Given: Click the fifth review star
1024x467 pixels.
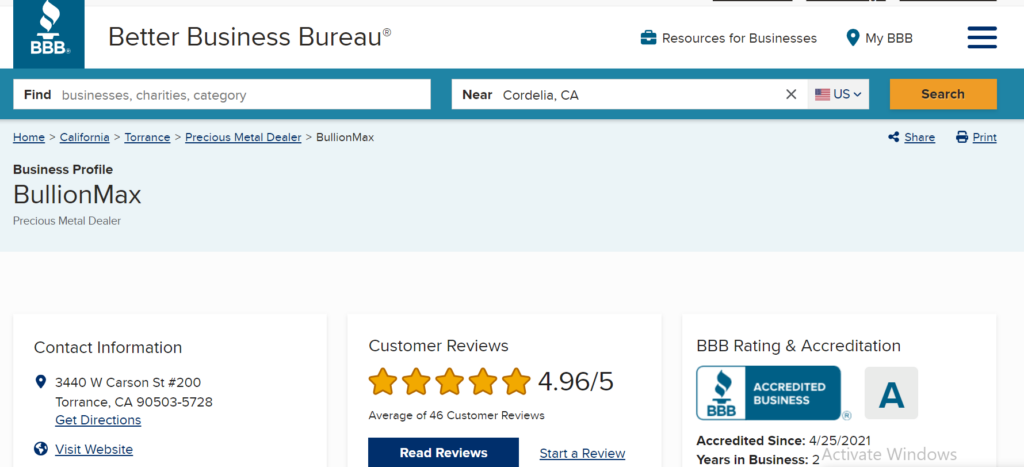Looking at the screenshot, I should point(517,381).
